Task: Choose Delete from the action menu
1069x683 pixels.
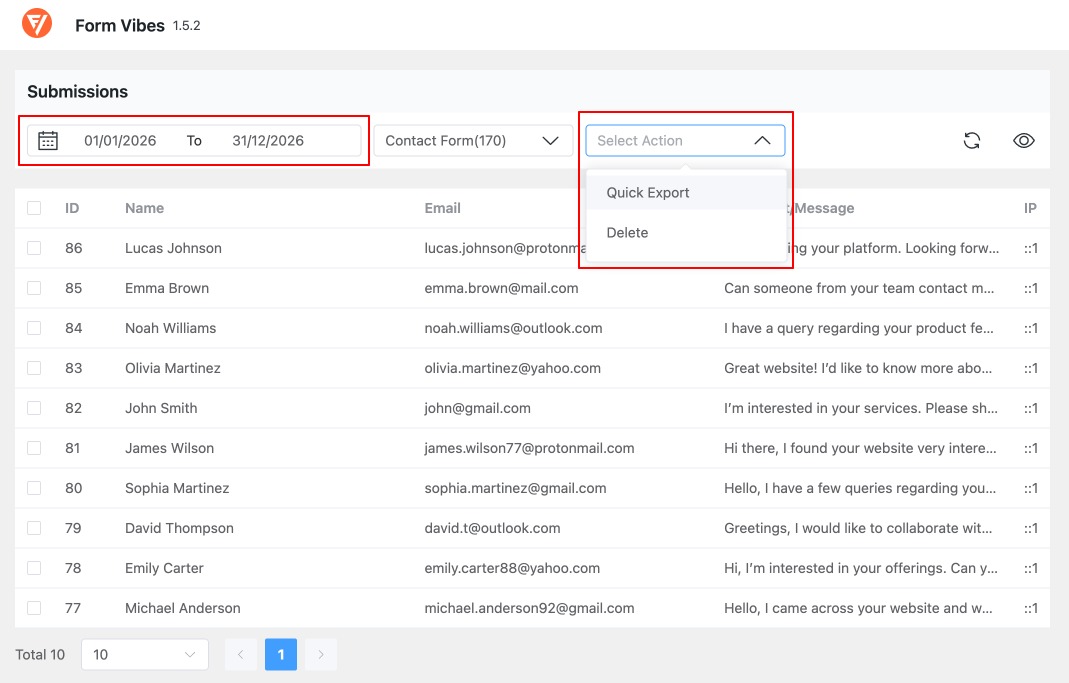Action: coord(627,232)
